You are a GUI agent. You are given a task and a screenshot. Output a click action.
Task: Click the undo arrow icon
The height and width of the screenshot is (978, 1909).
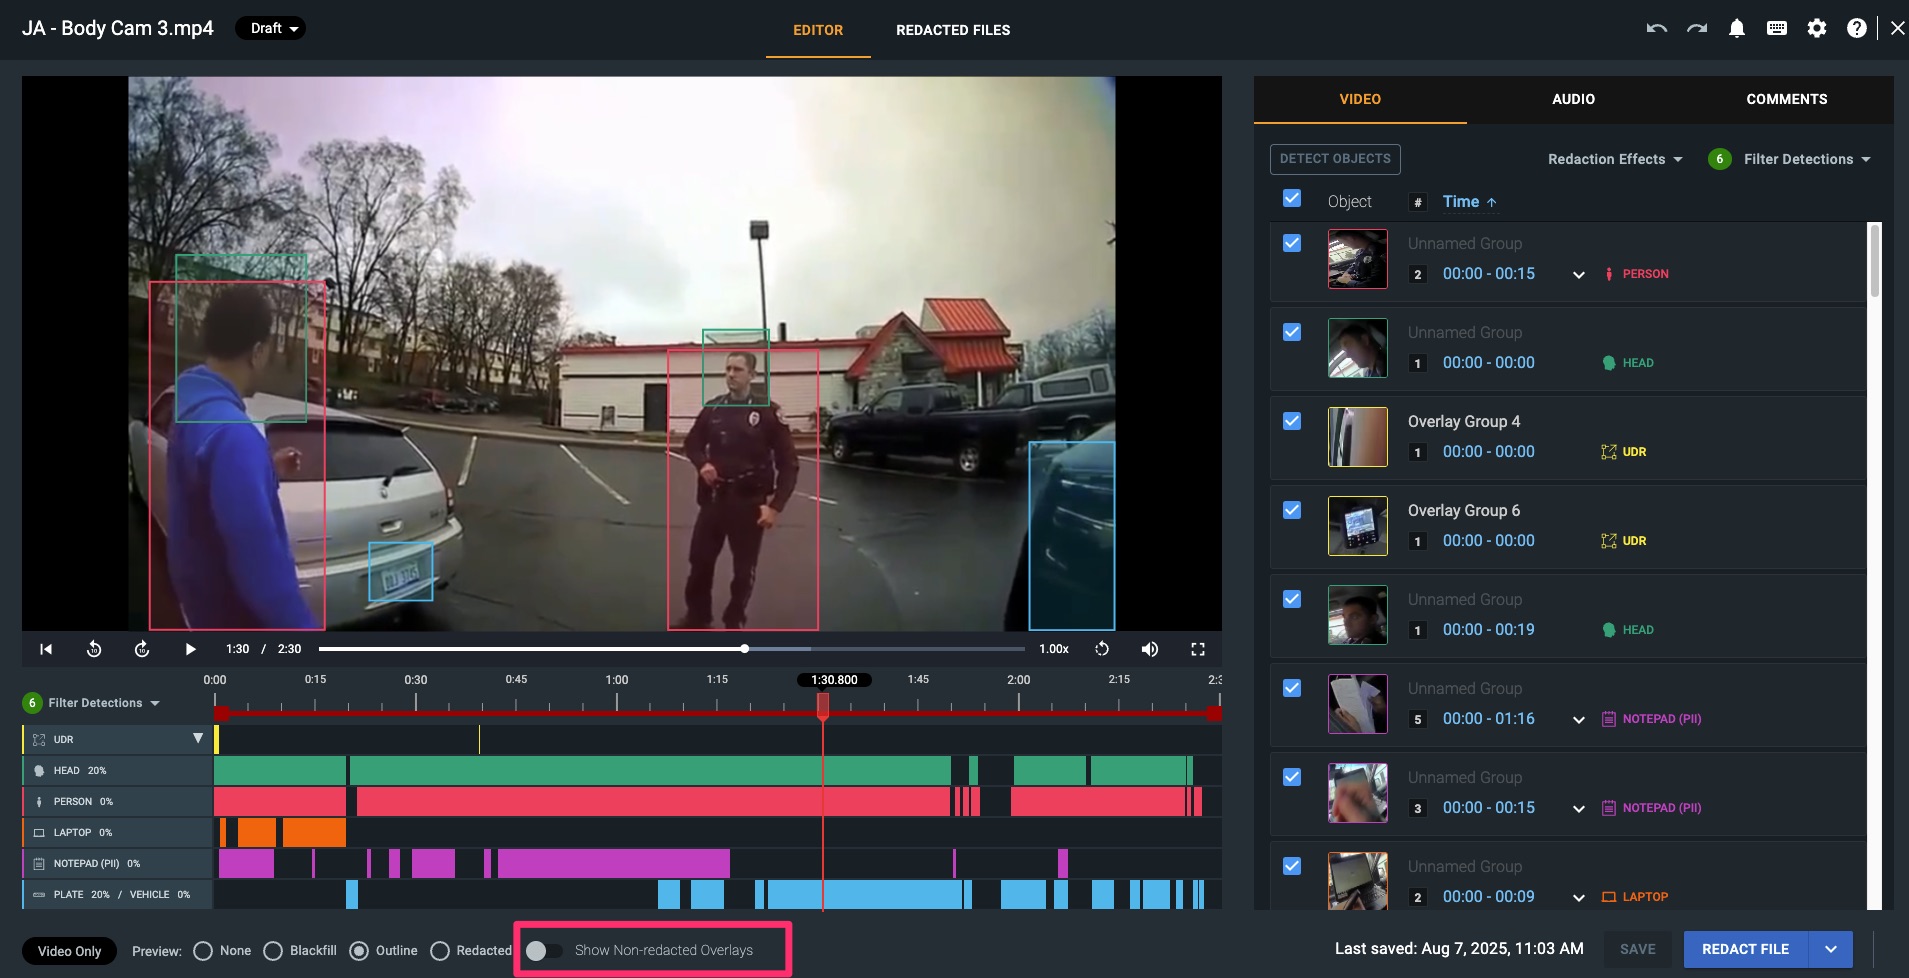coord(1656,29)
